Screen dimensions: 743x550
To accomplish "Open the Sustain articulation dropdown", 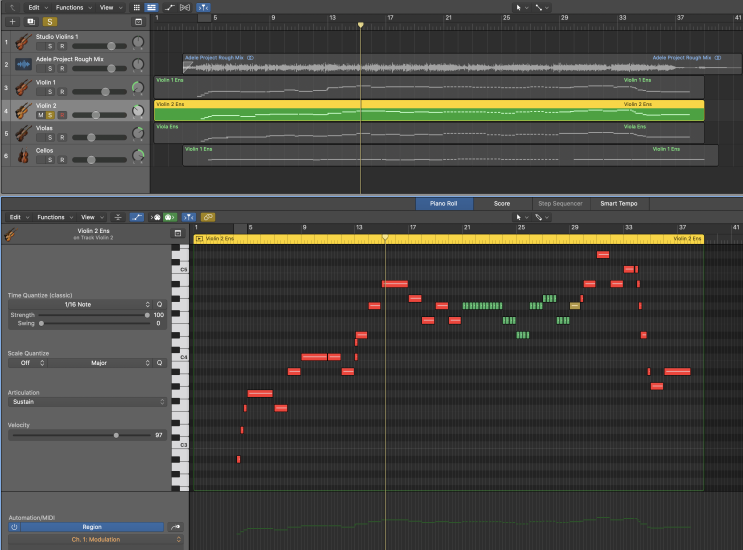I will tap(87, 402).
